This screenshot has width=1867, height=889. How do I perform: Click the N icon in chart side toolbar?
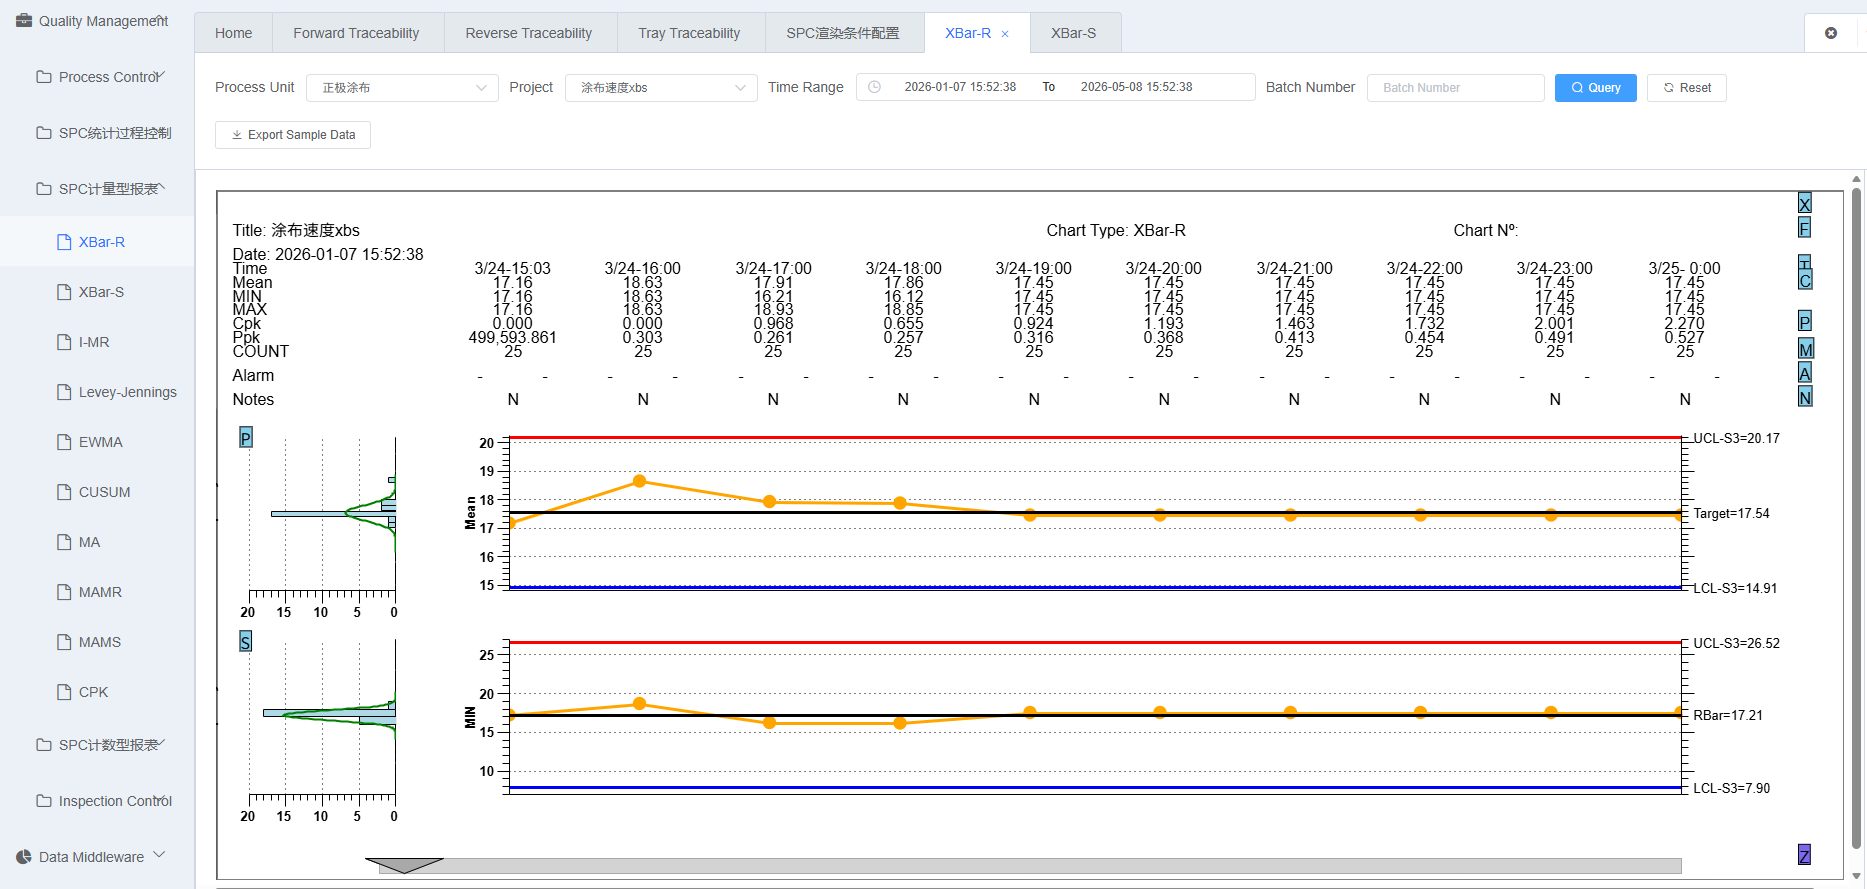coord(1804,397)
